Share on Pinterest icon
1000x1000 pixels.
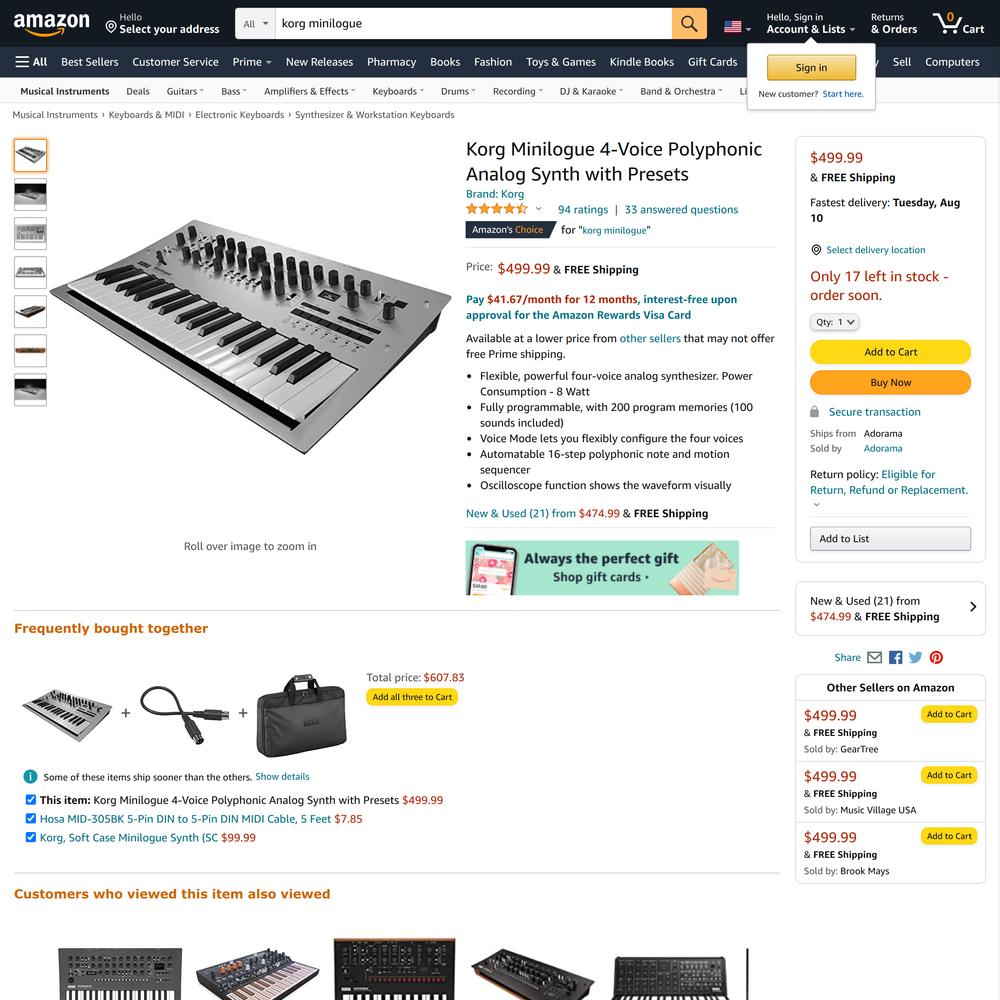(936, 657)
